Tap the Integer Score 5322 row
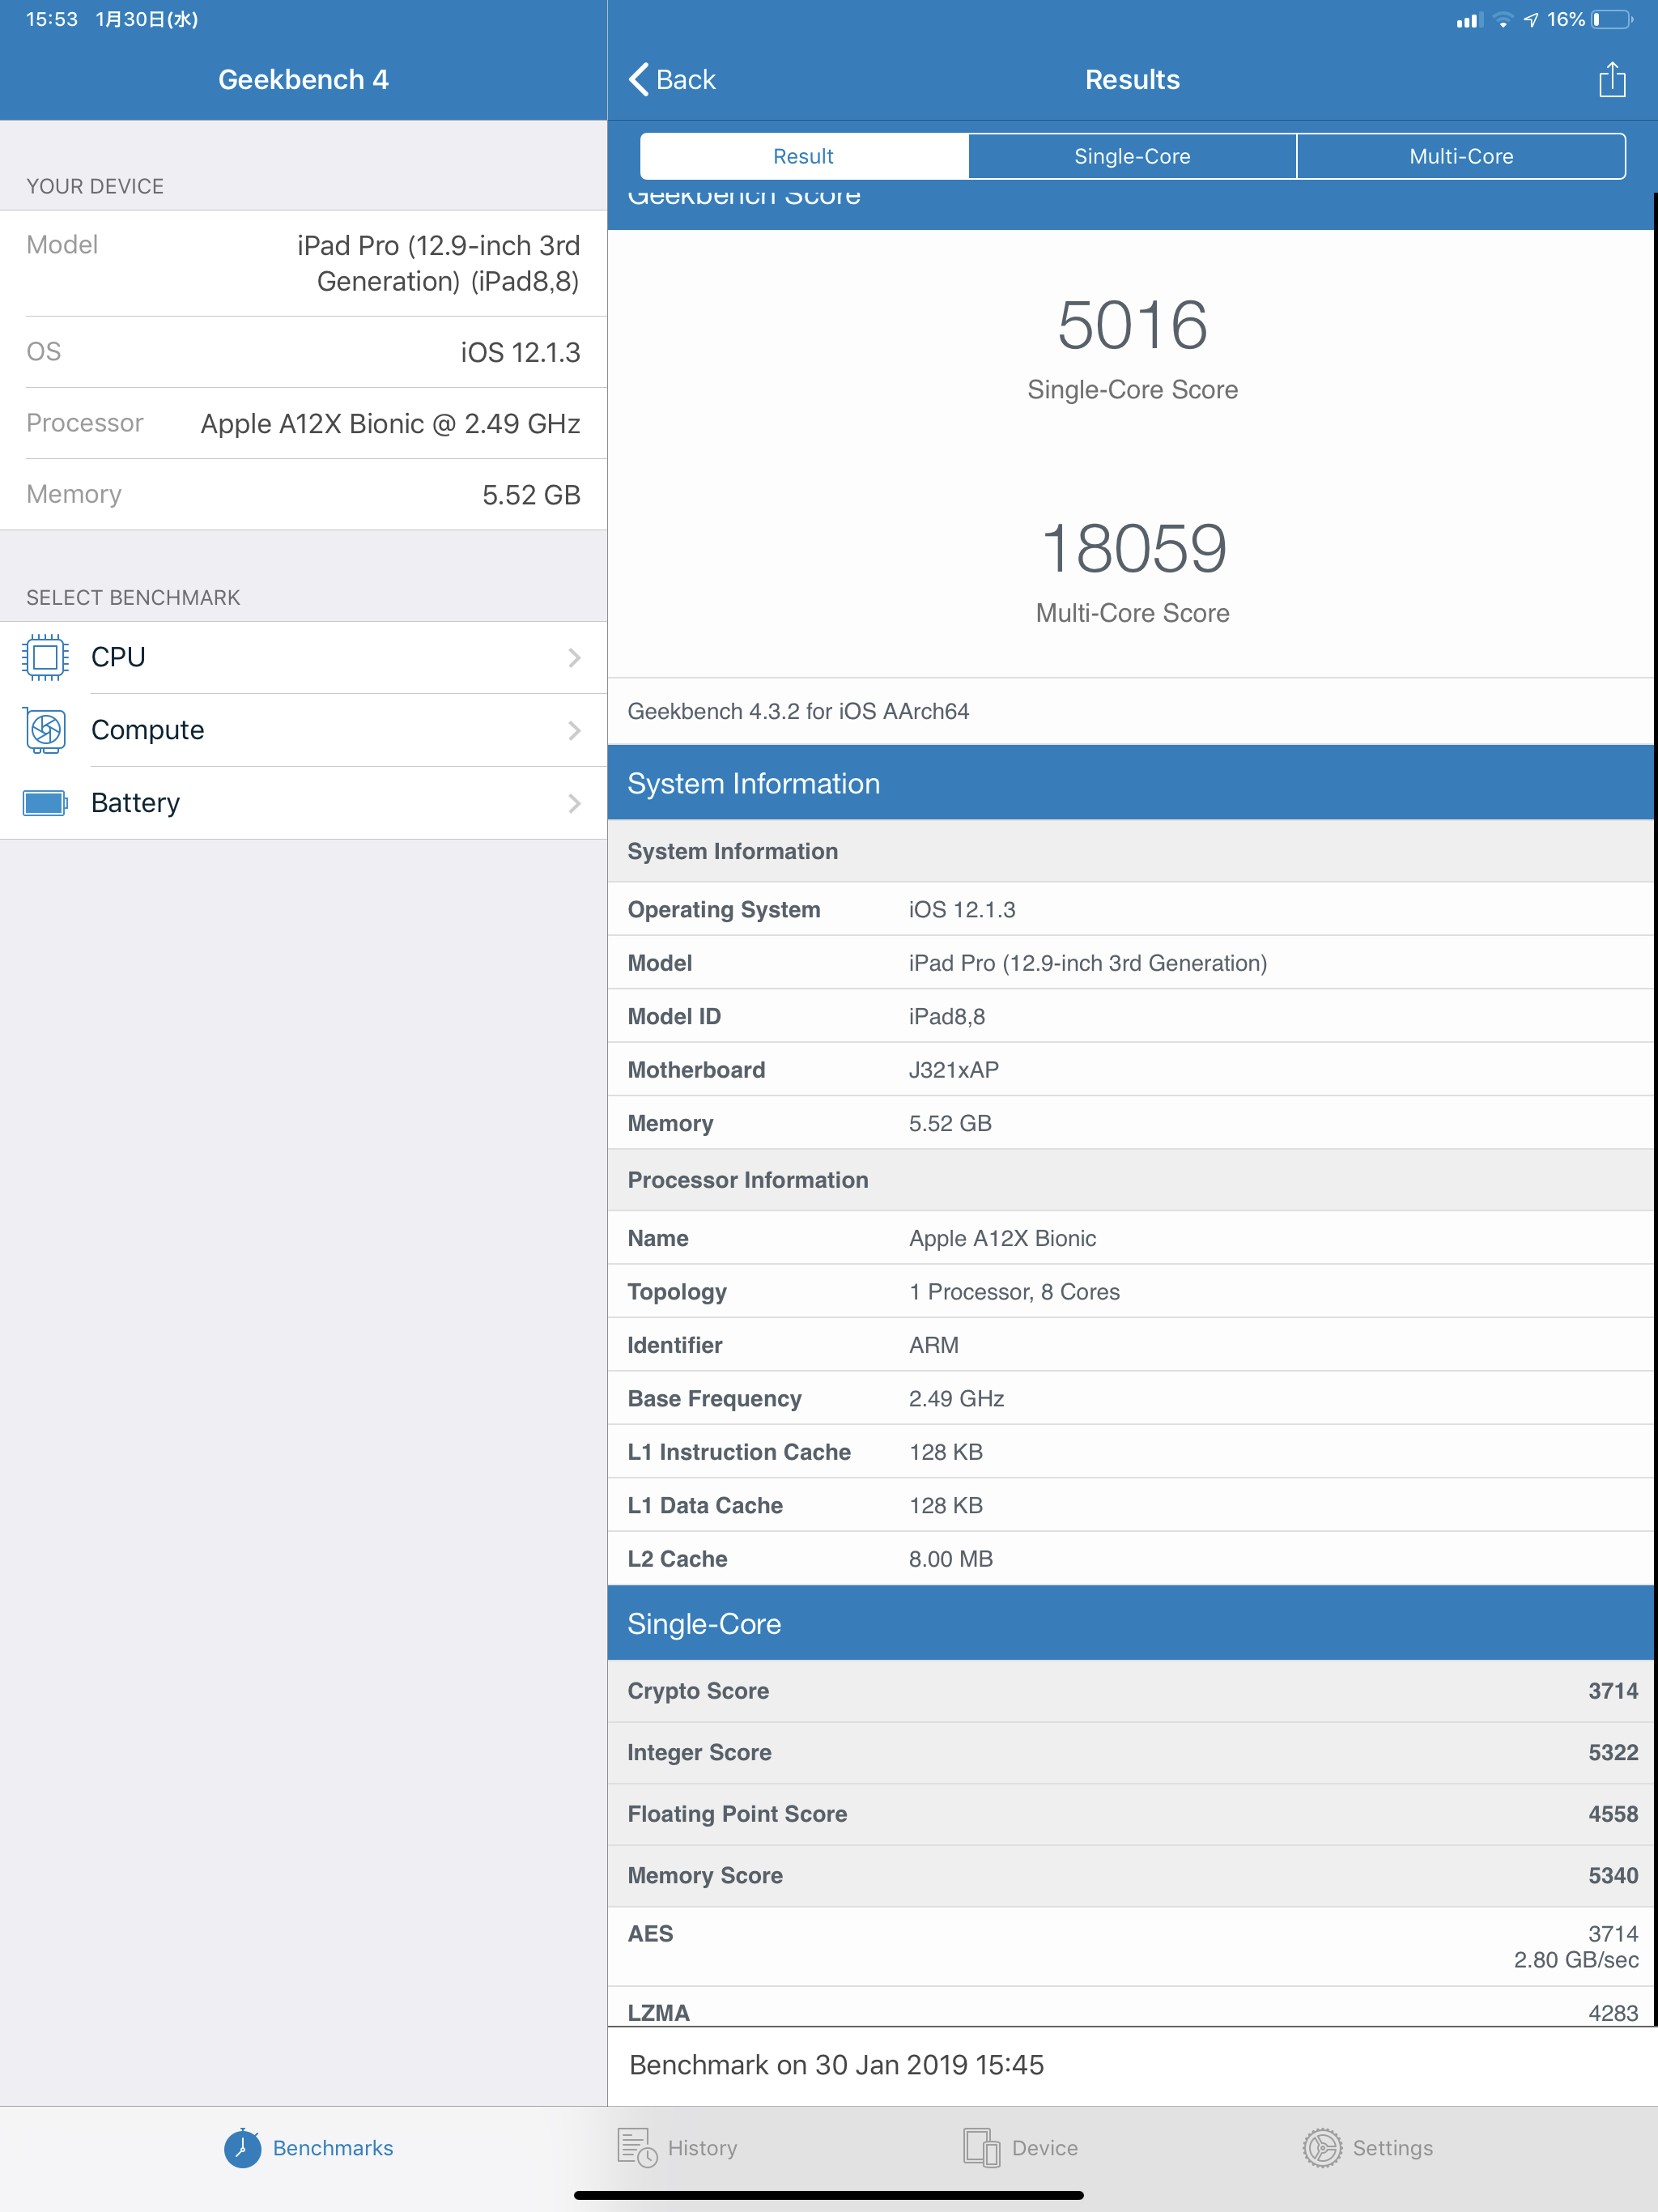 [x=1130, y=1752]
